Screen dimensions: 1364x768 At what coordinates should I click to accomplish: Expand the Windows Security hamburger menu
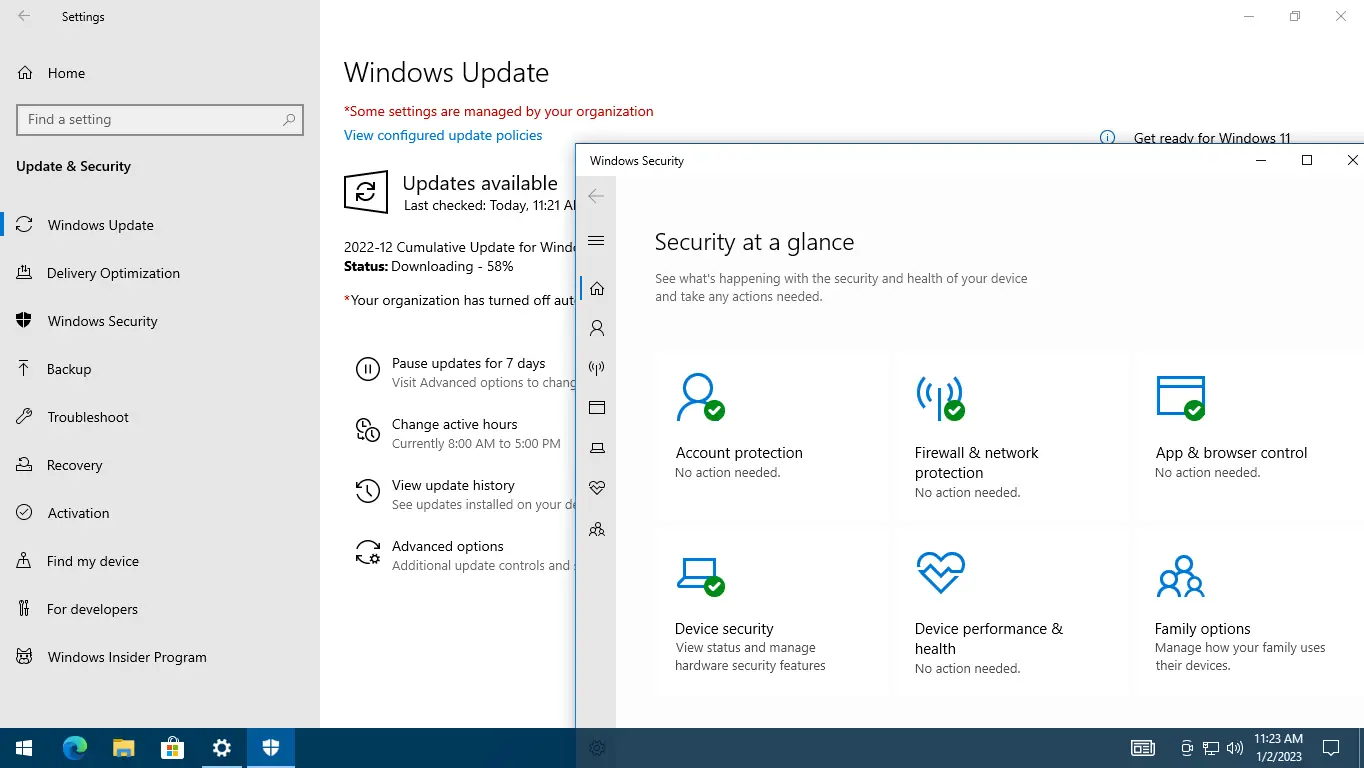click(597, 240)
